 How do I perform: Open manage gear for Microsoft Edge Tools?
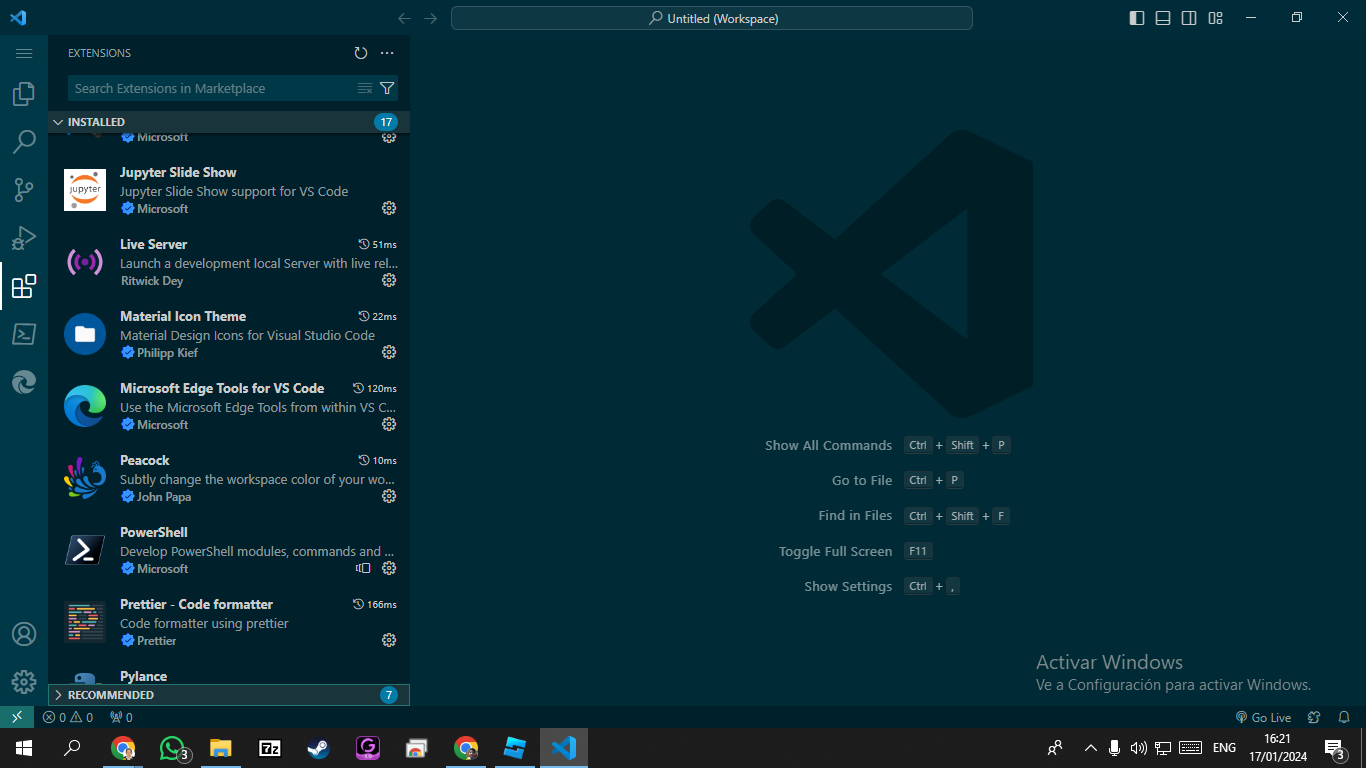pos(389,424)
